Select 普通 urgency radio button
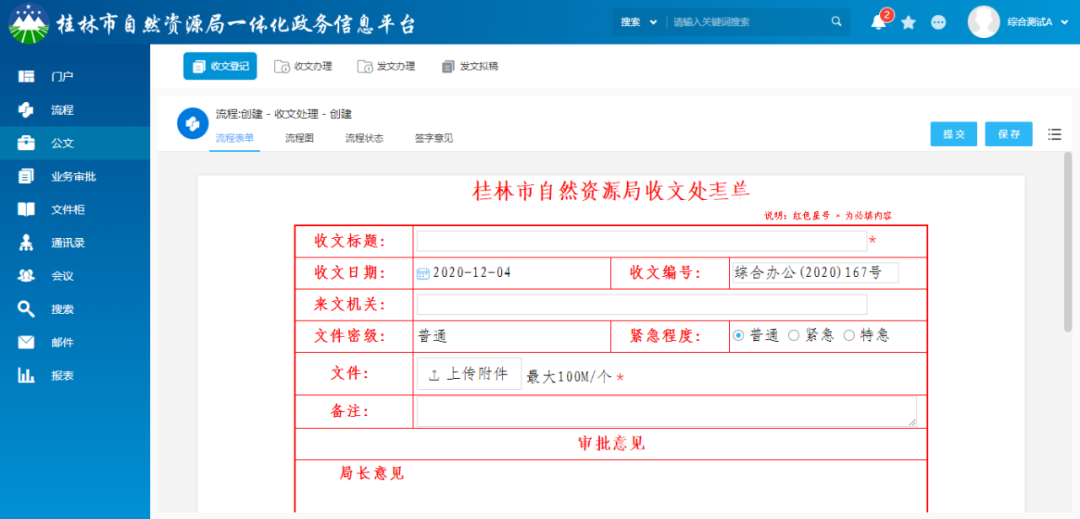The image size is (1080, 519). [x=738, y=336]
